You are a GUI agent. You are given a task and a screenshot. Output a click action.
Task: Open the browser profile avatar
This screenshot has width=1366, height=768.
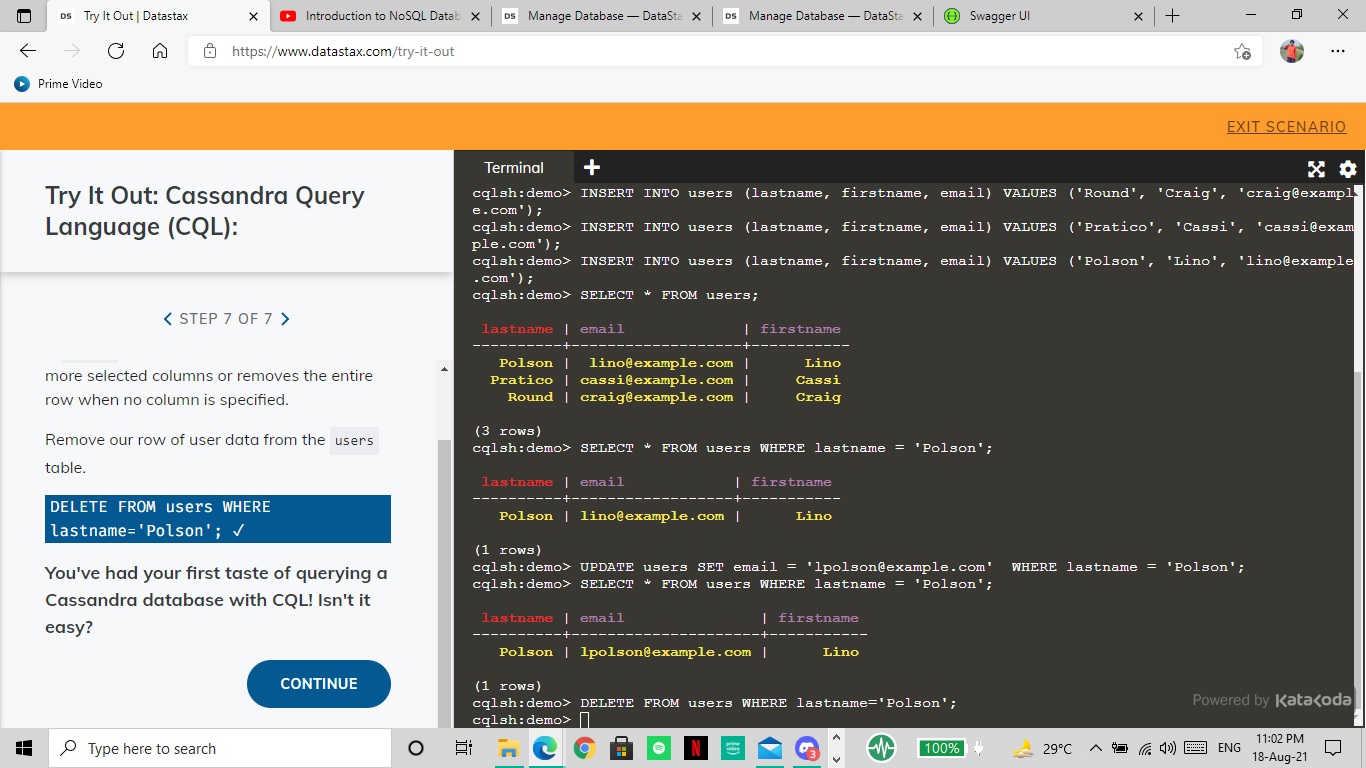click(1291, 52)
